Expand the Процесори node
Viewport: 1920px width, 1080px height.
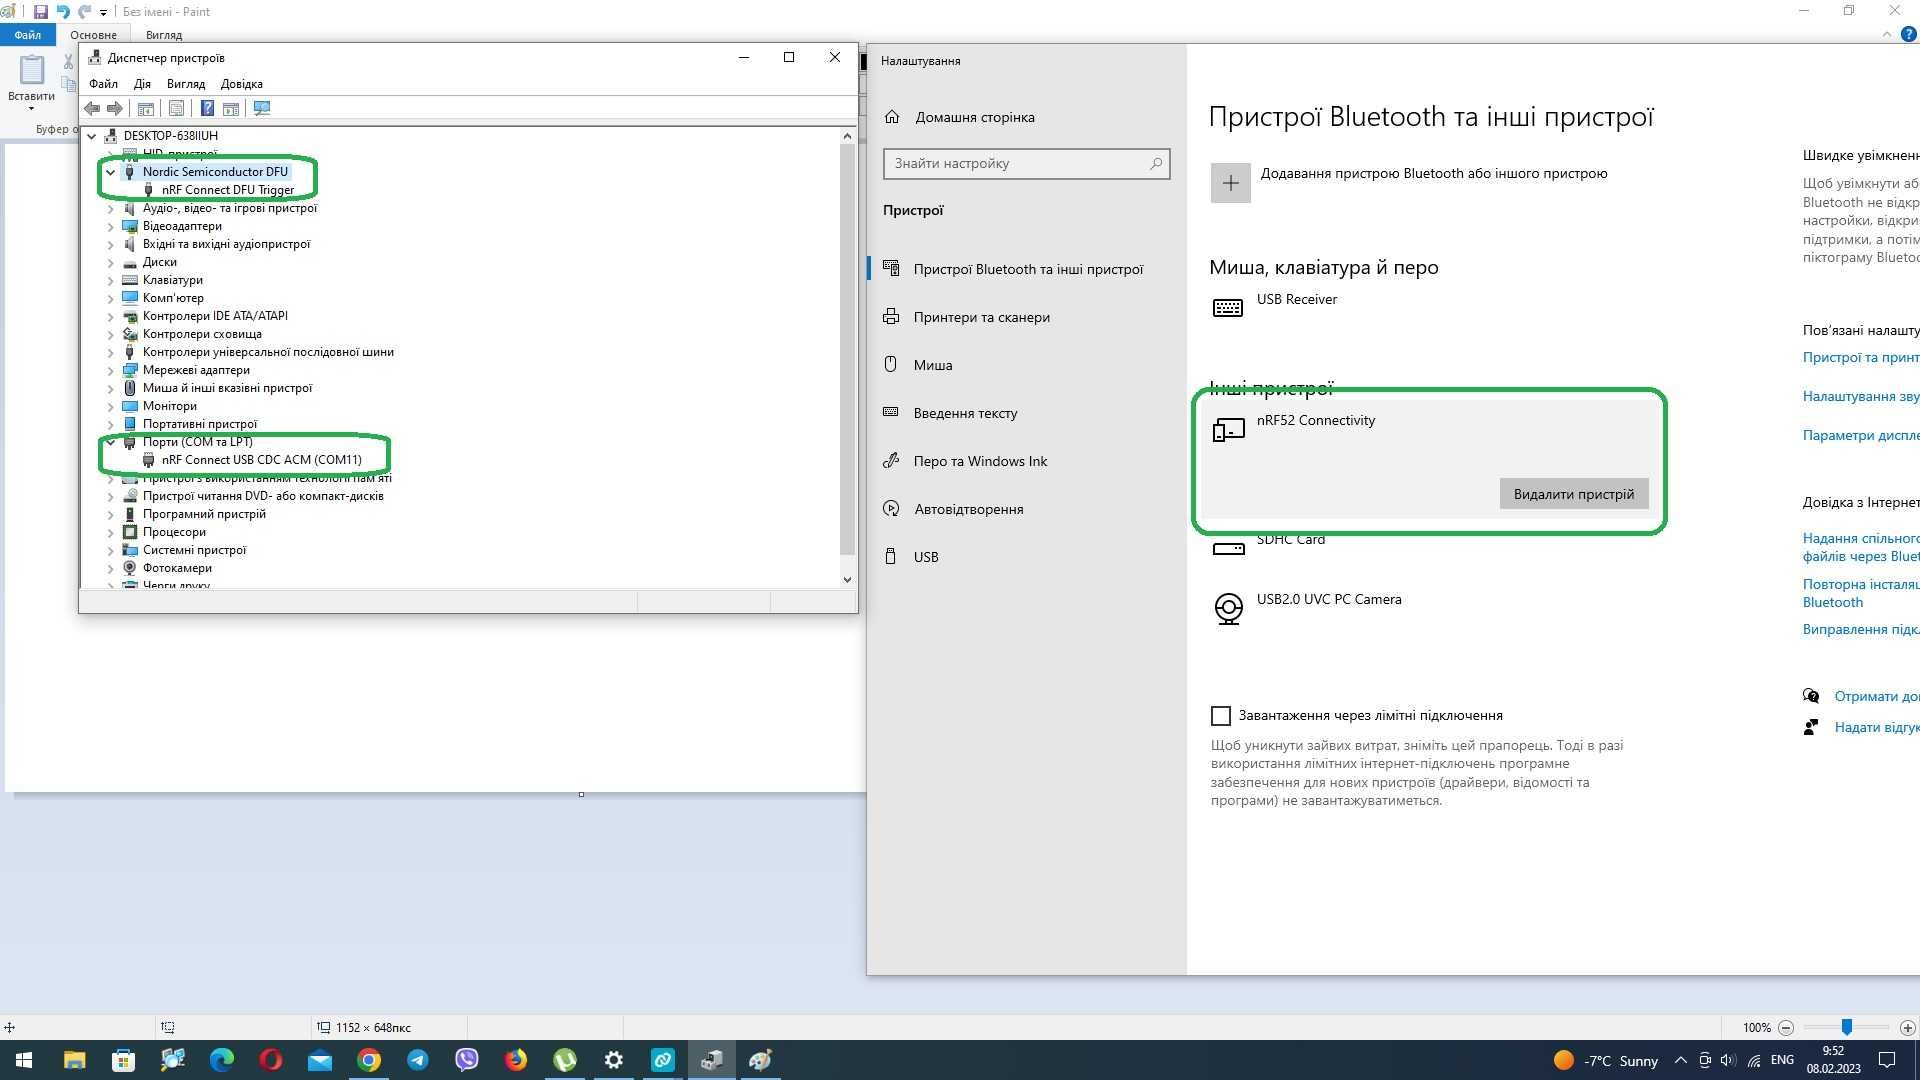[x=110, y=532]
